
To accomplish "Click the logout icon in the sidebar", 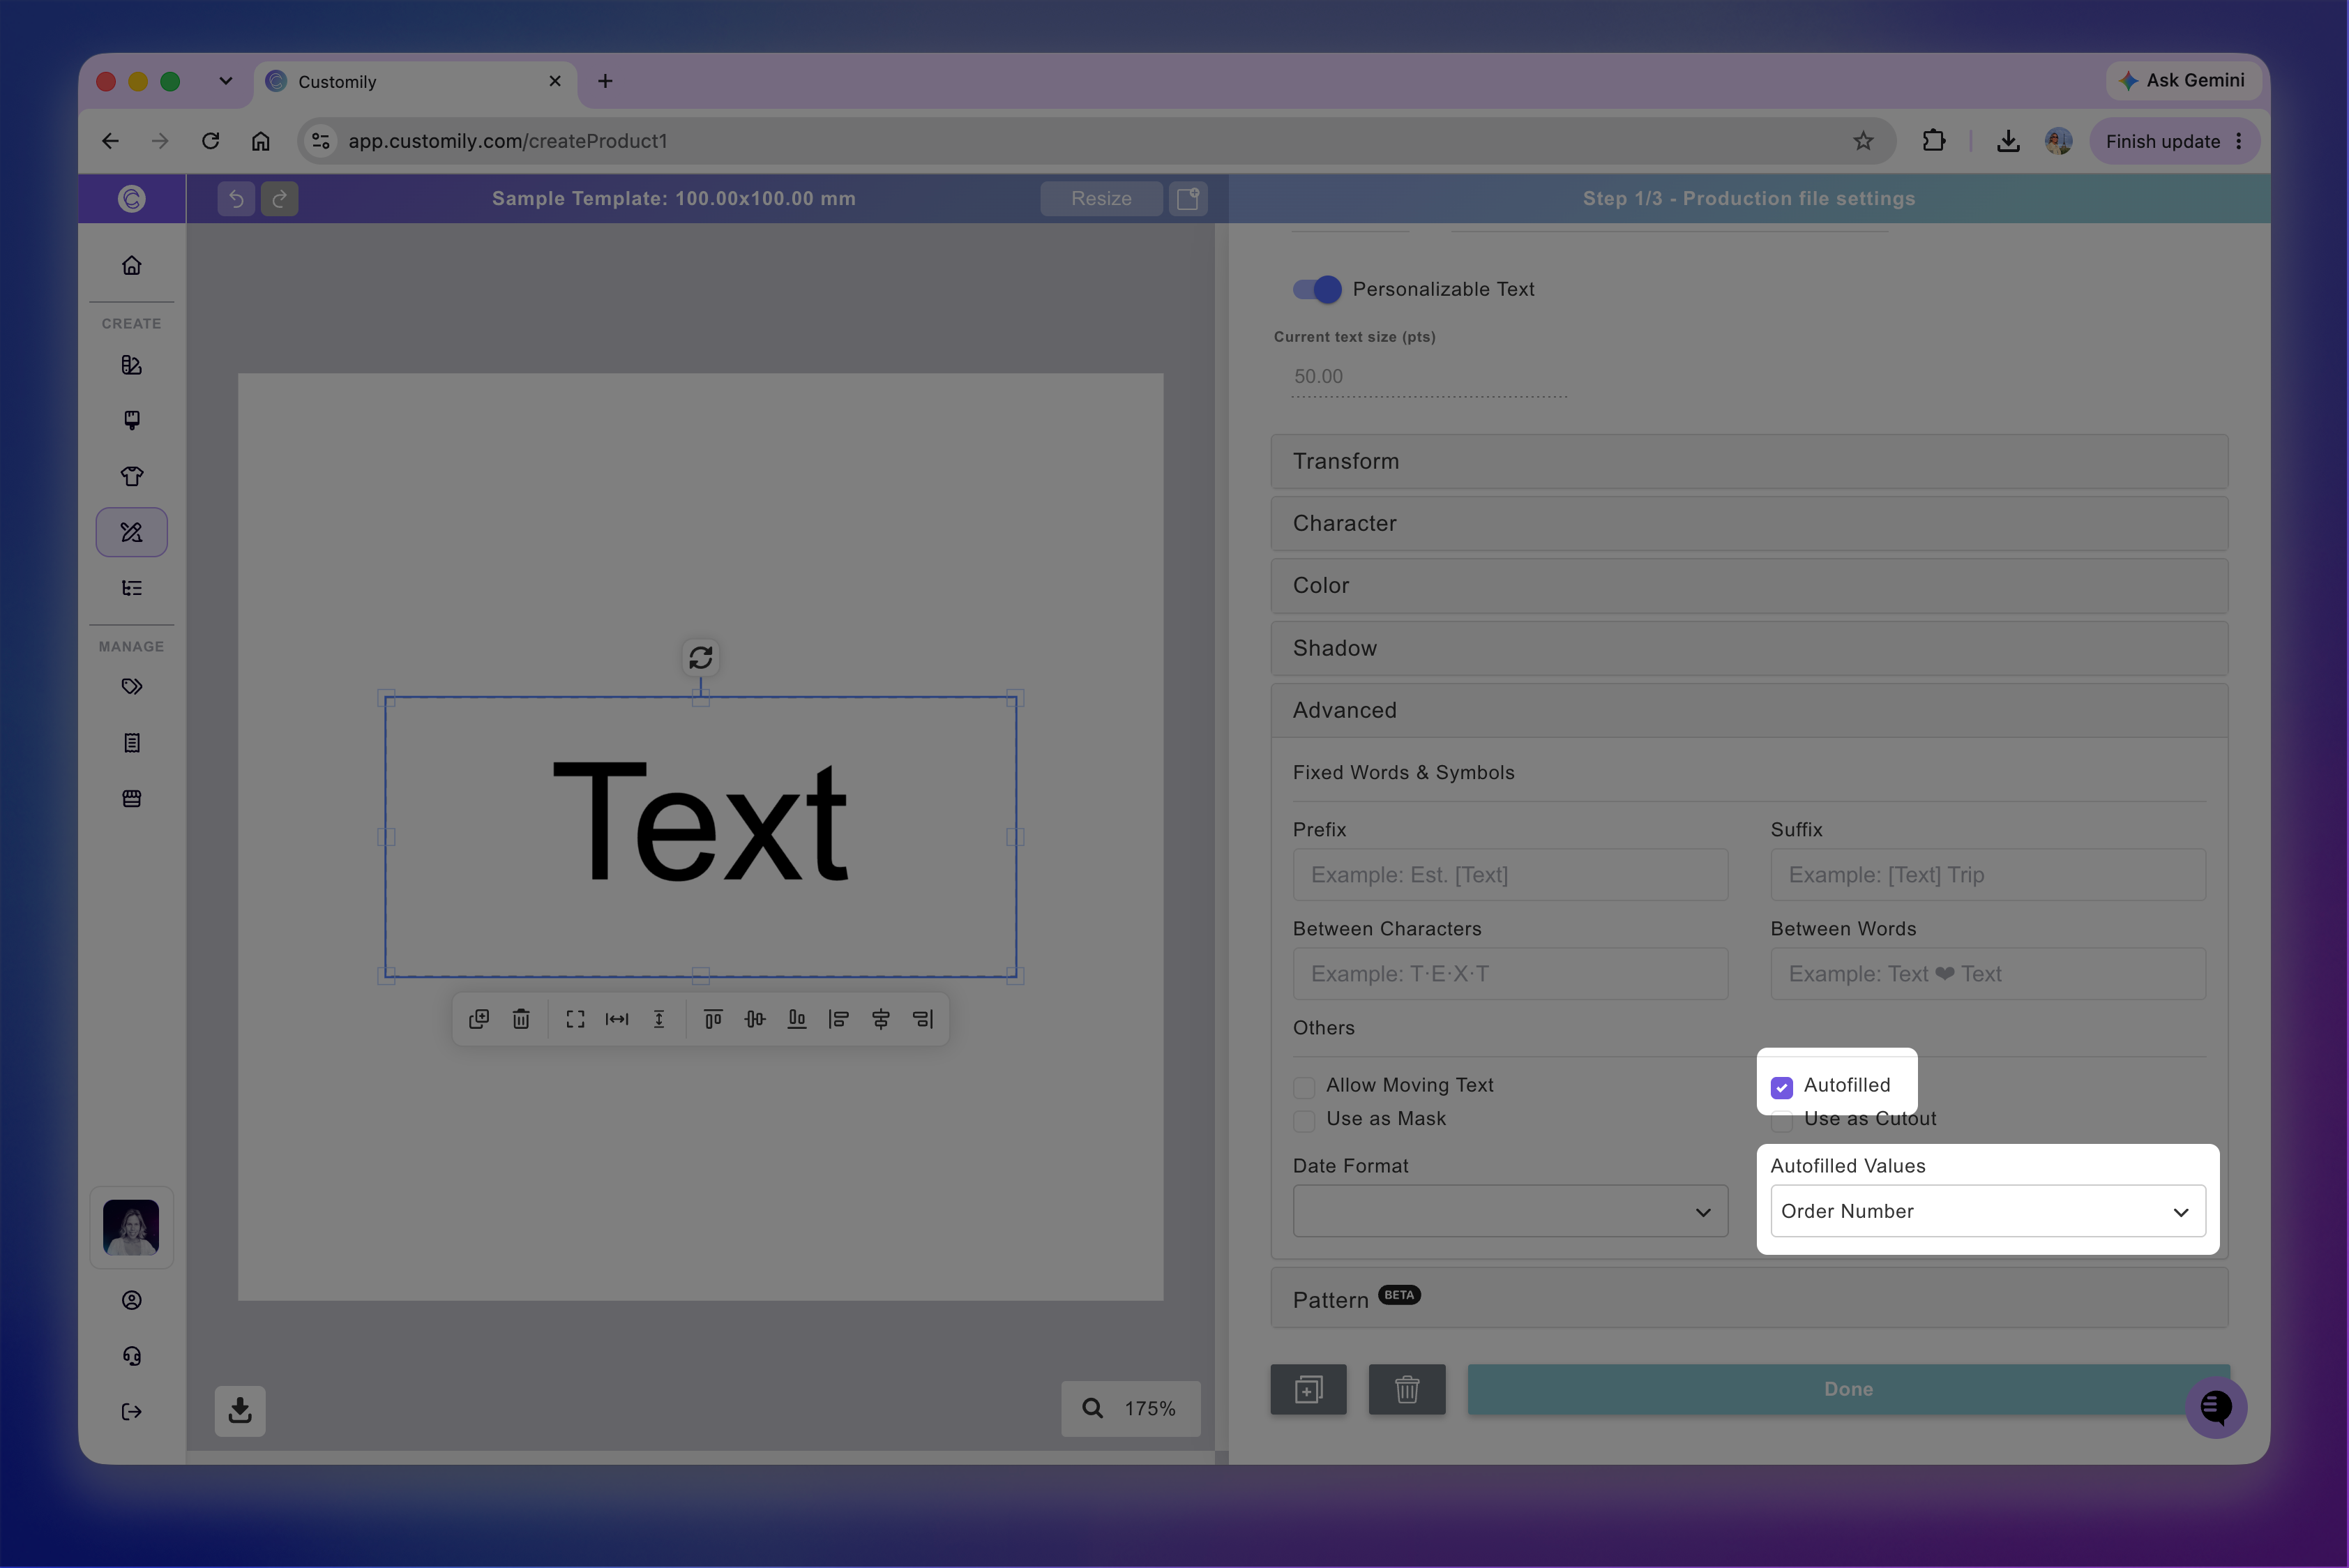I will pyautogui.click(x=132, y=1411).
